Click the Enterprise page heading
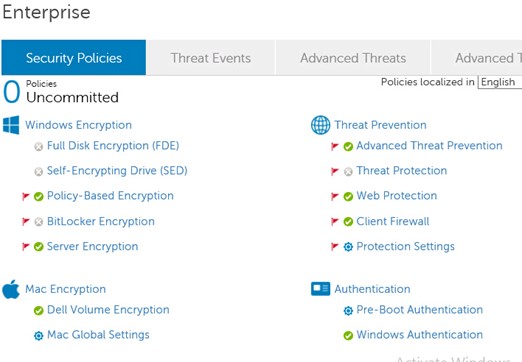 point(46,12)
